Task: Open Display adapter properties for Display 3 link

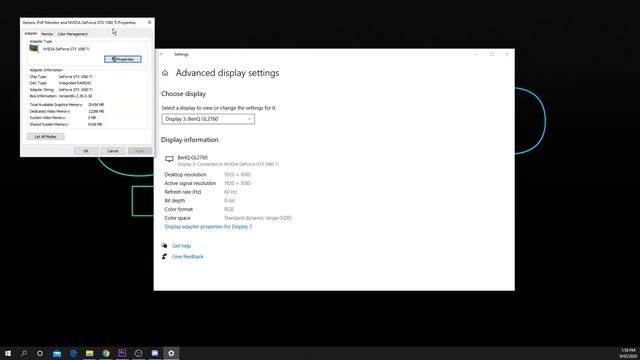Action: tap(208, 227)
